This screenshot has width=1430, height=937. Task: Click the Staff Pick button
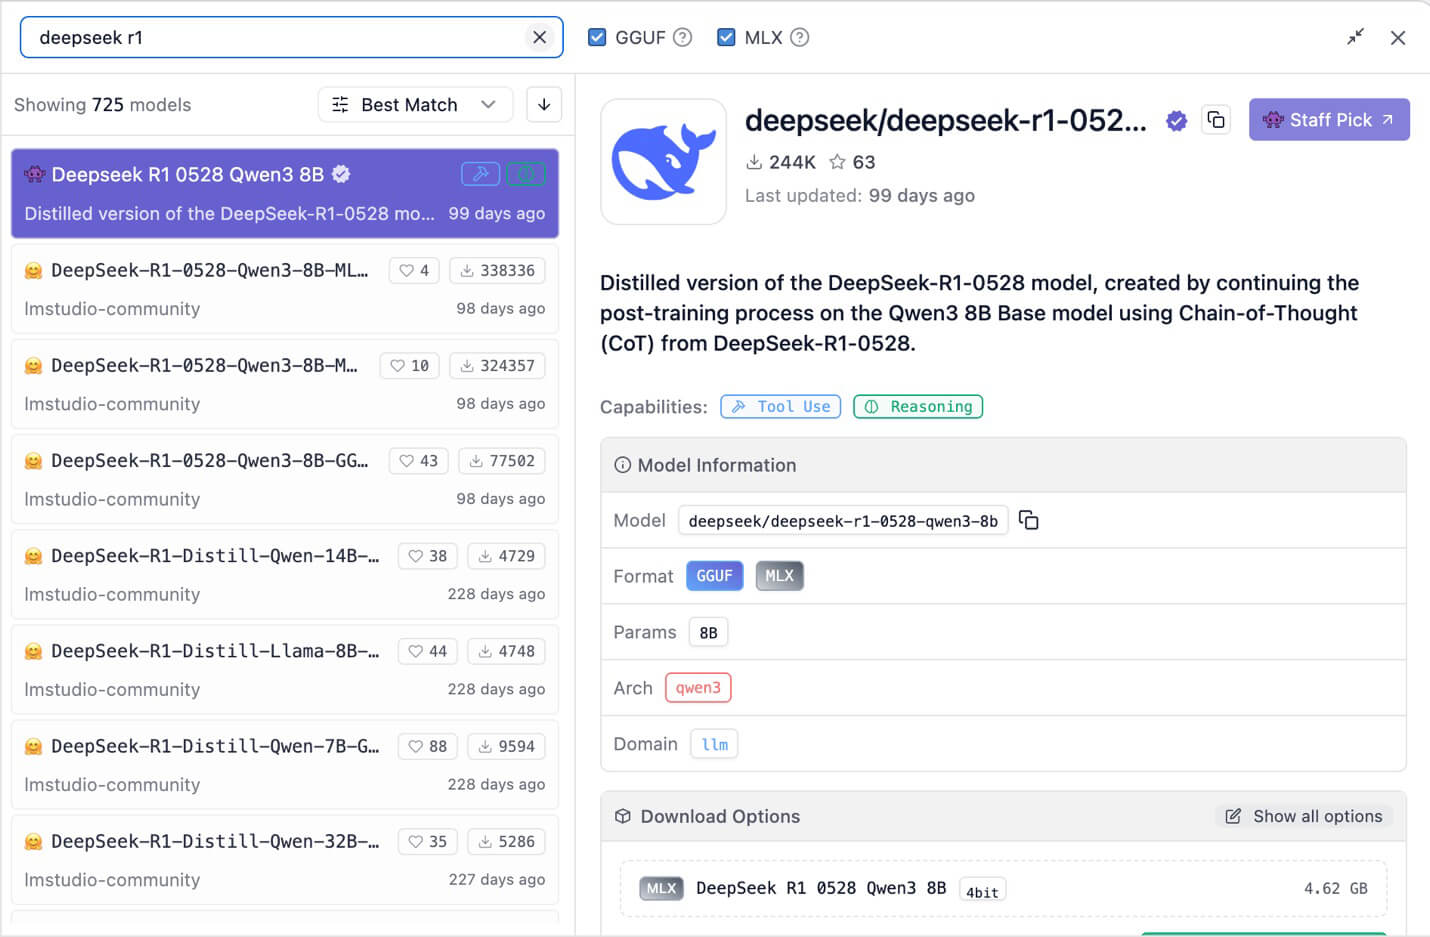(x=1329, y=119)
